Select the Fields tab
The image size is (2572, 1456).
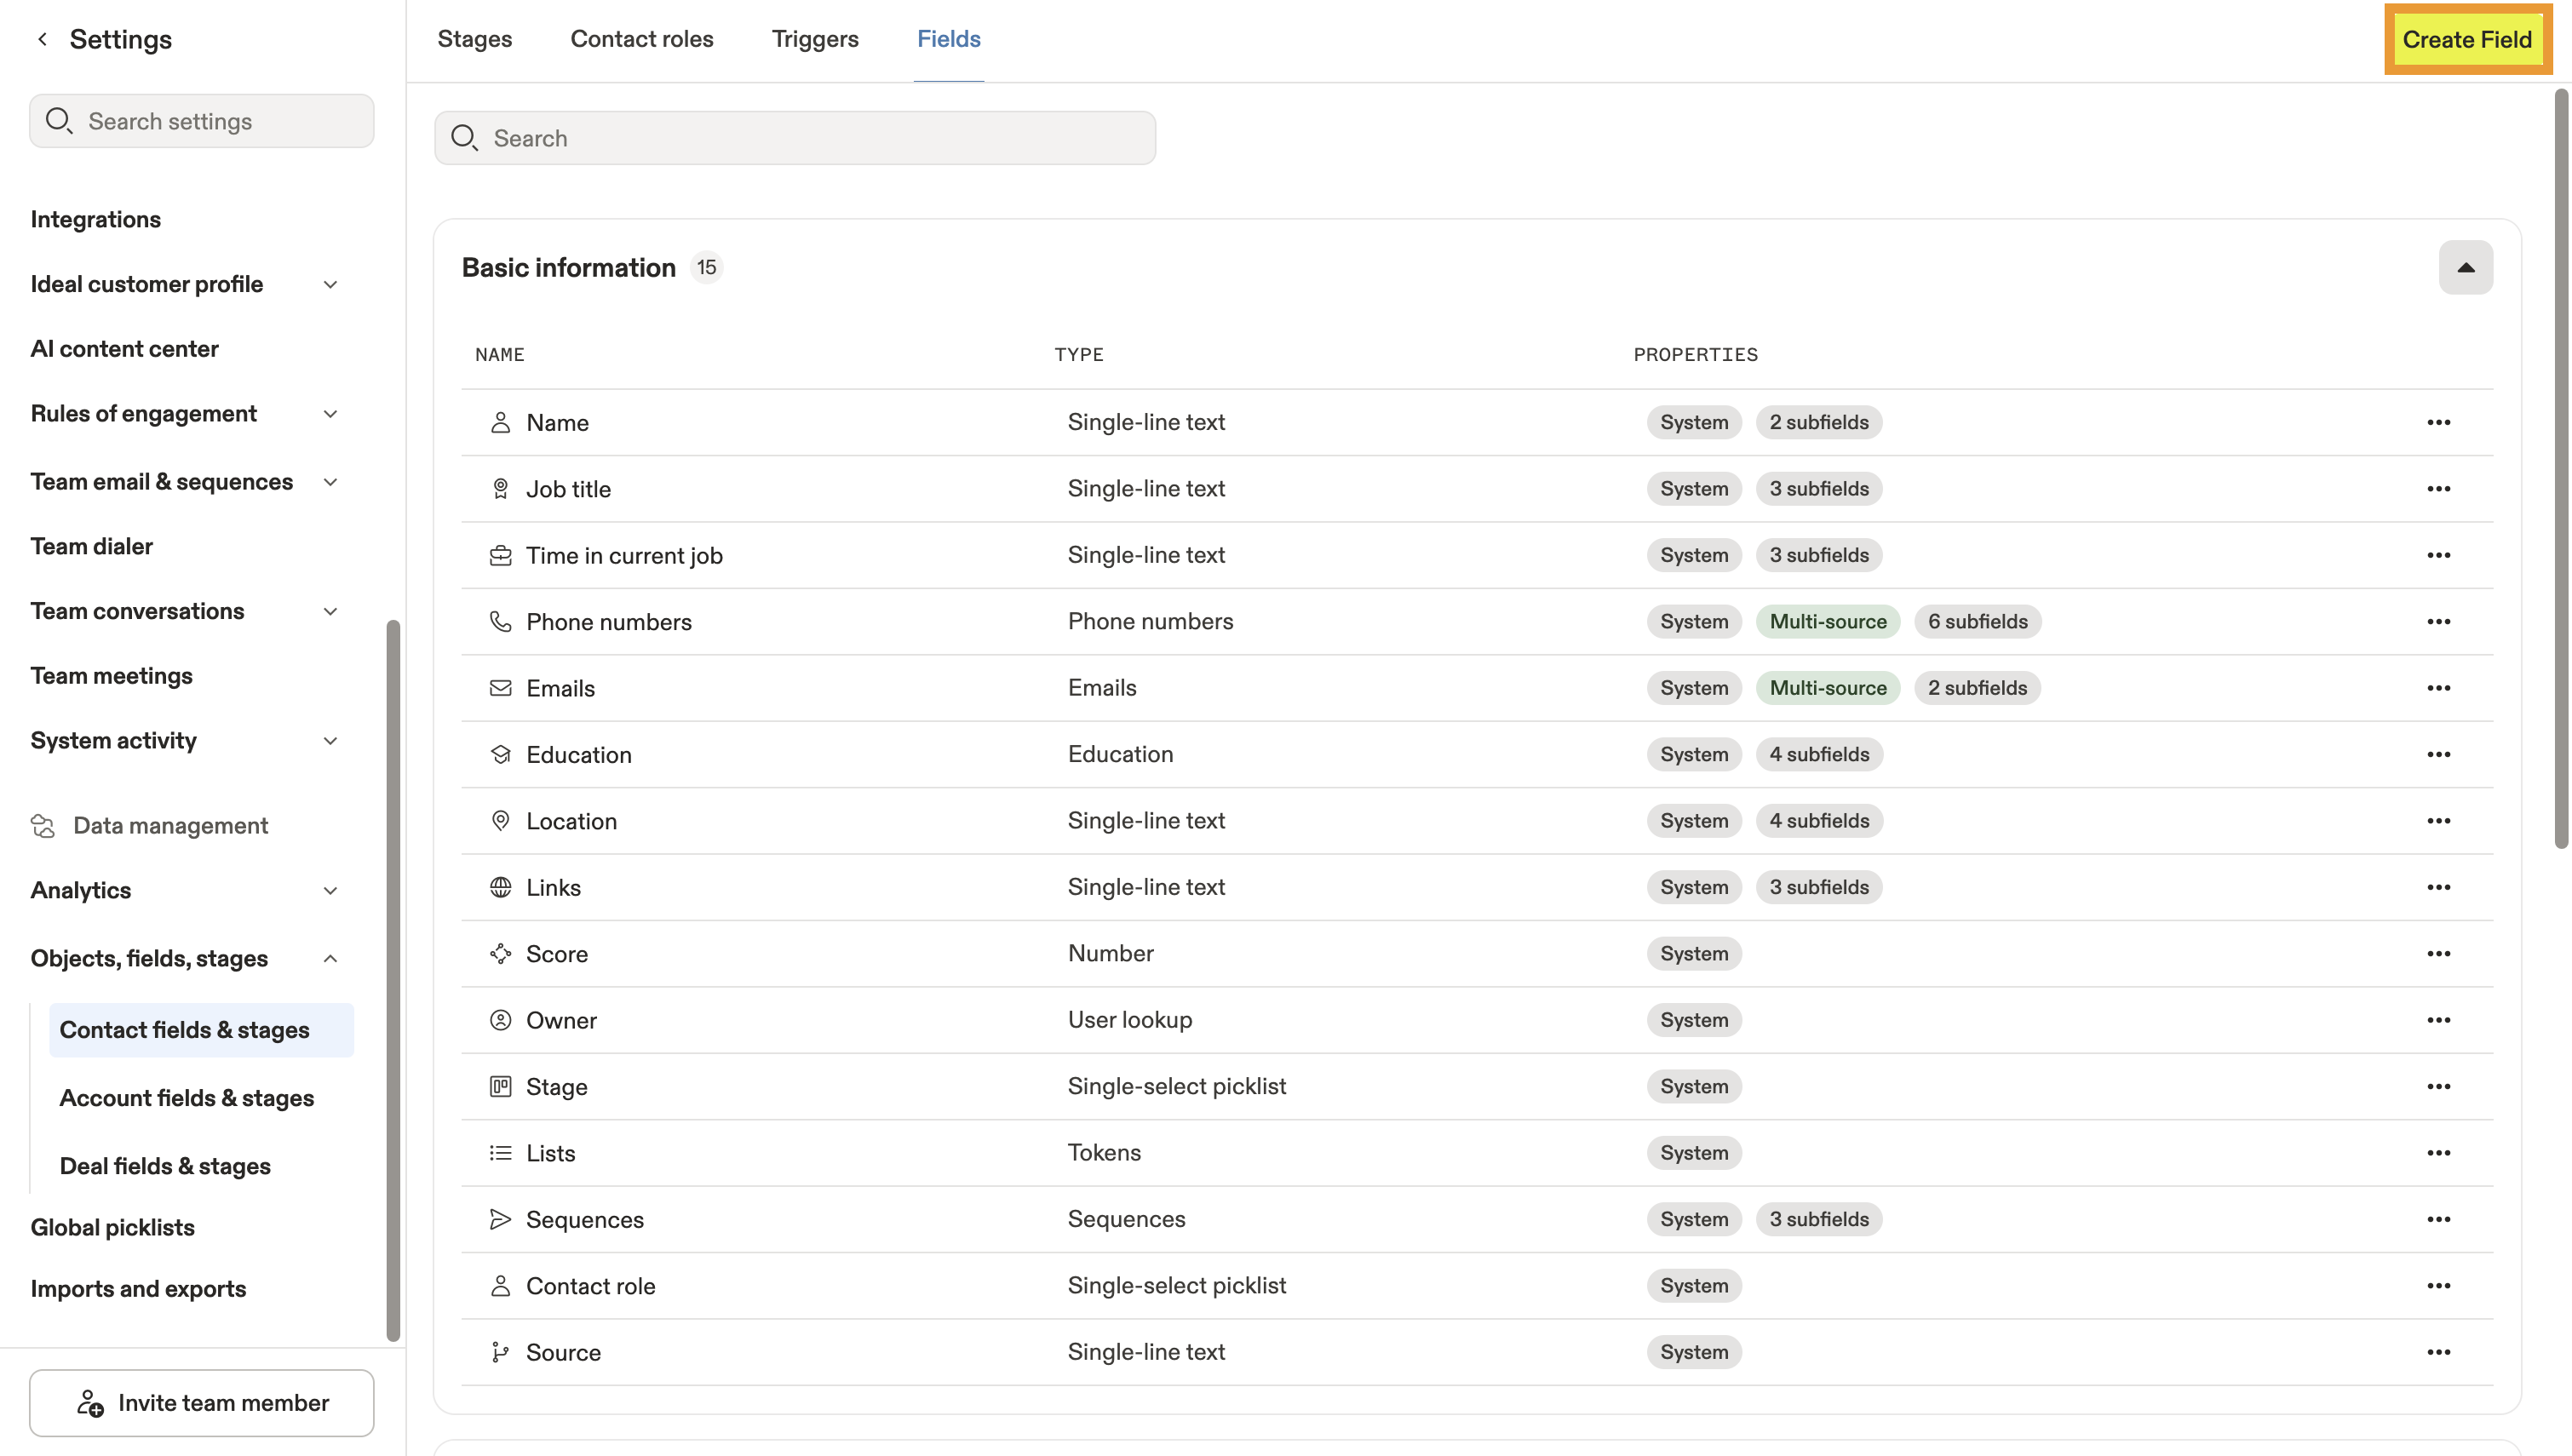coord(948,39)
